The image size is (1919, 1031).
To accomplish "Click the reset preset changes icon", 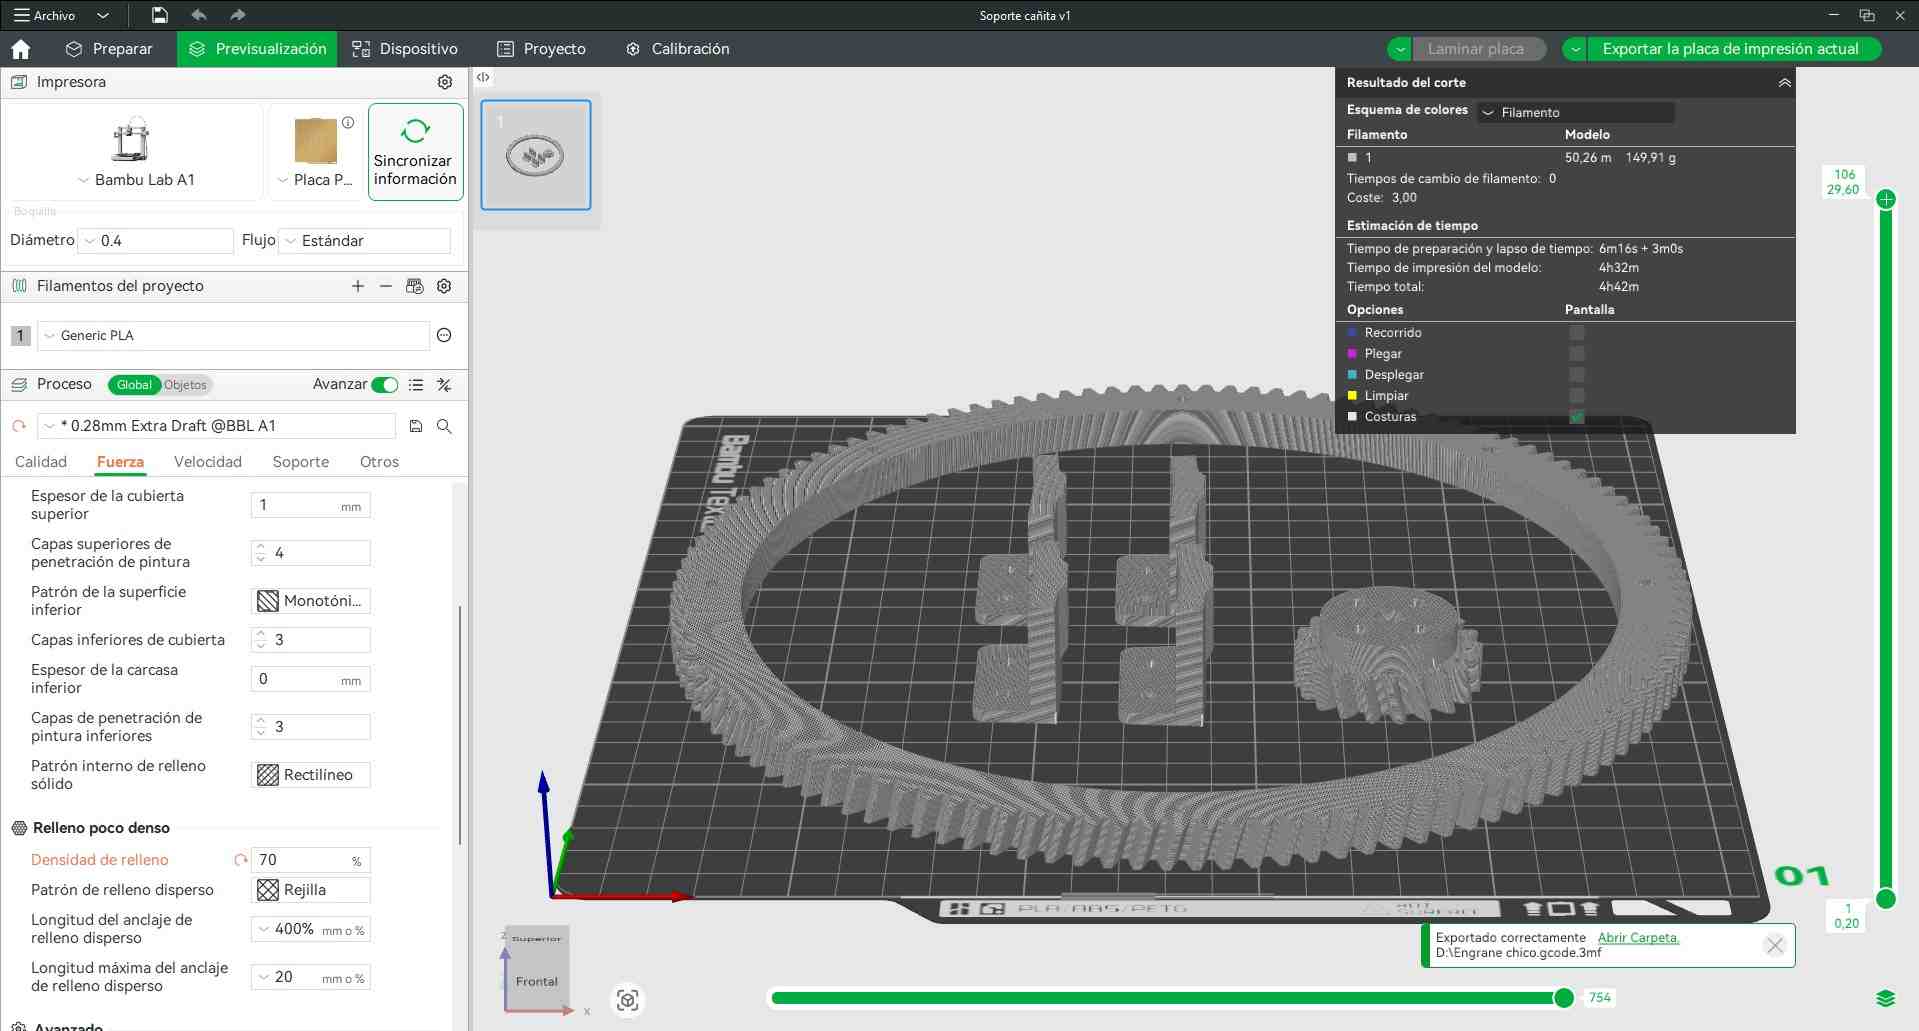I will 19,426.
